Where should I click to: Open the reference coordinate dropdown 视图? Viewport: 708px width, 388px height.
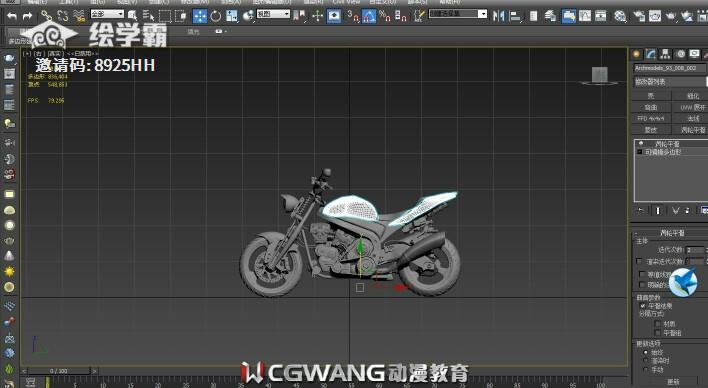(x=273, y=14)
